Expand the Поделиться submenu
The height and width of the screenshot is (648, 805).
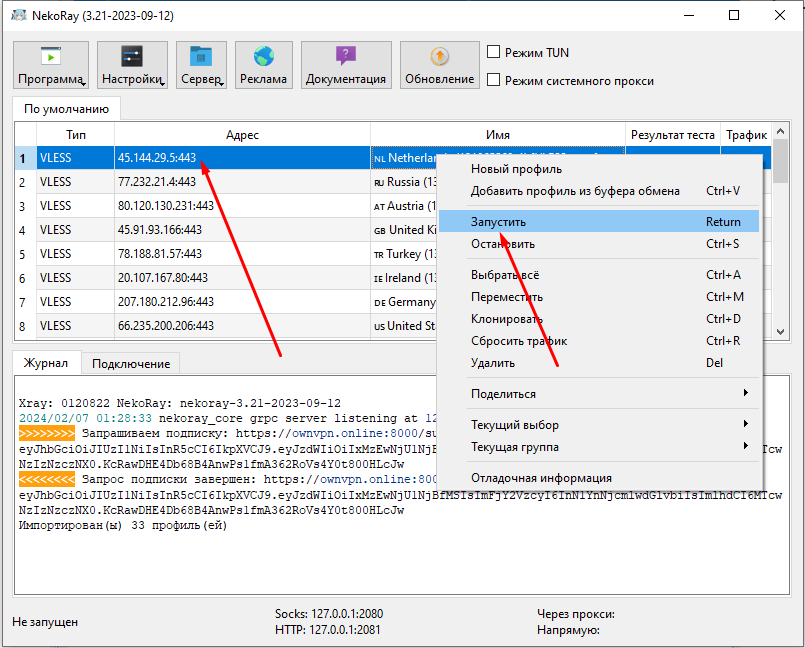click(x=599, y=394)
